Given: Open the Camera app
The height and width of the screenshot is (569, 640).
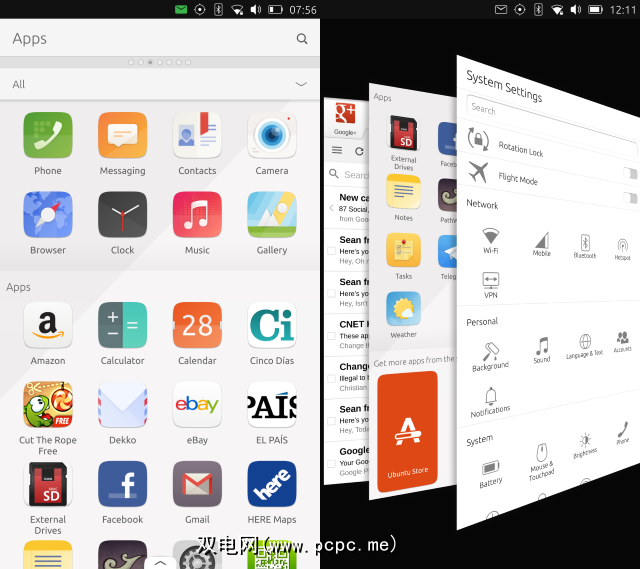Looking at the screenshot, I should tap(272, 135).
